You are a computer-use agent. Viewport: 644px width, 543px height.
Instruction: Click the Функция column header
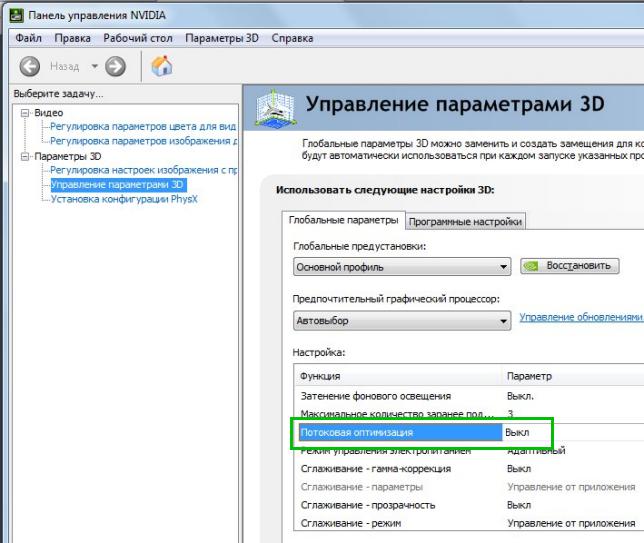pos(398,376)
